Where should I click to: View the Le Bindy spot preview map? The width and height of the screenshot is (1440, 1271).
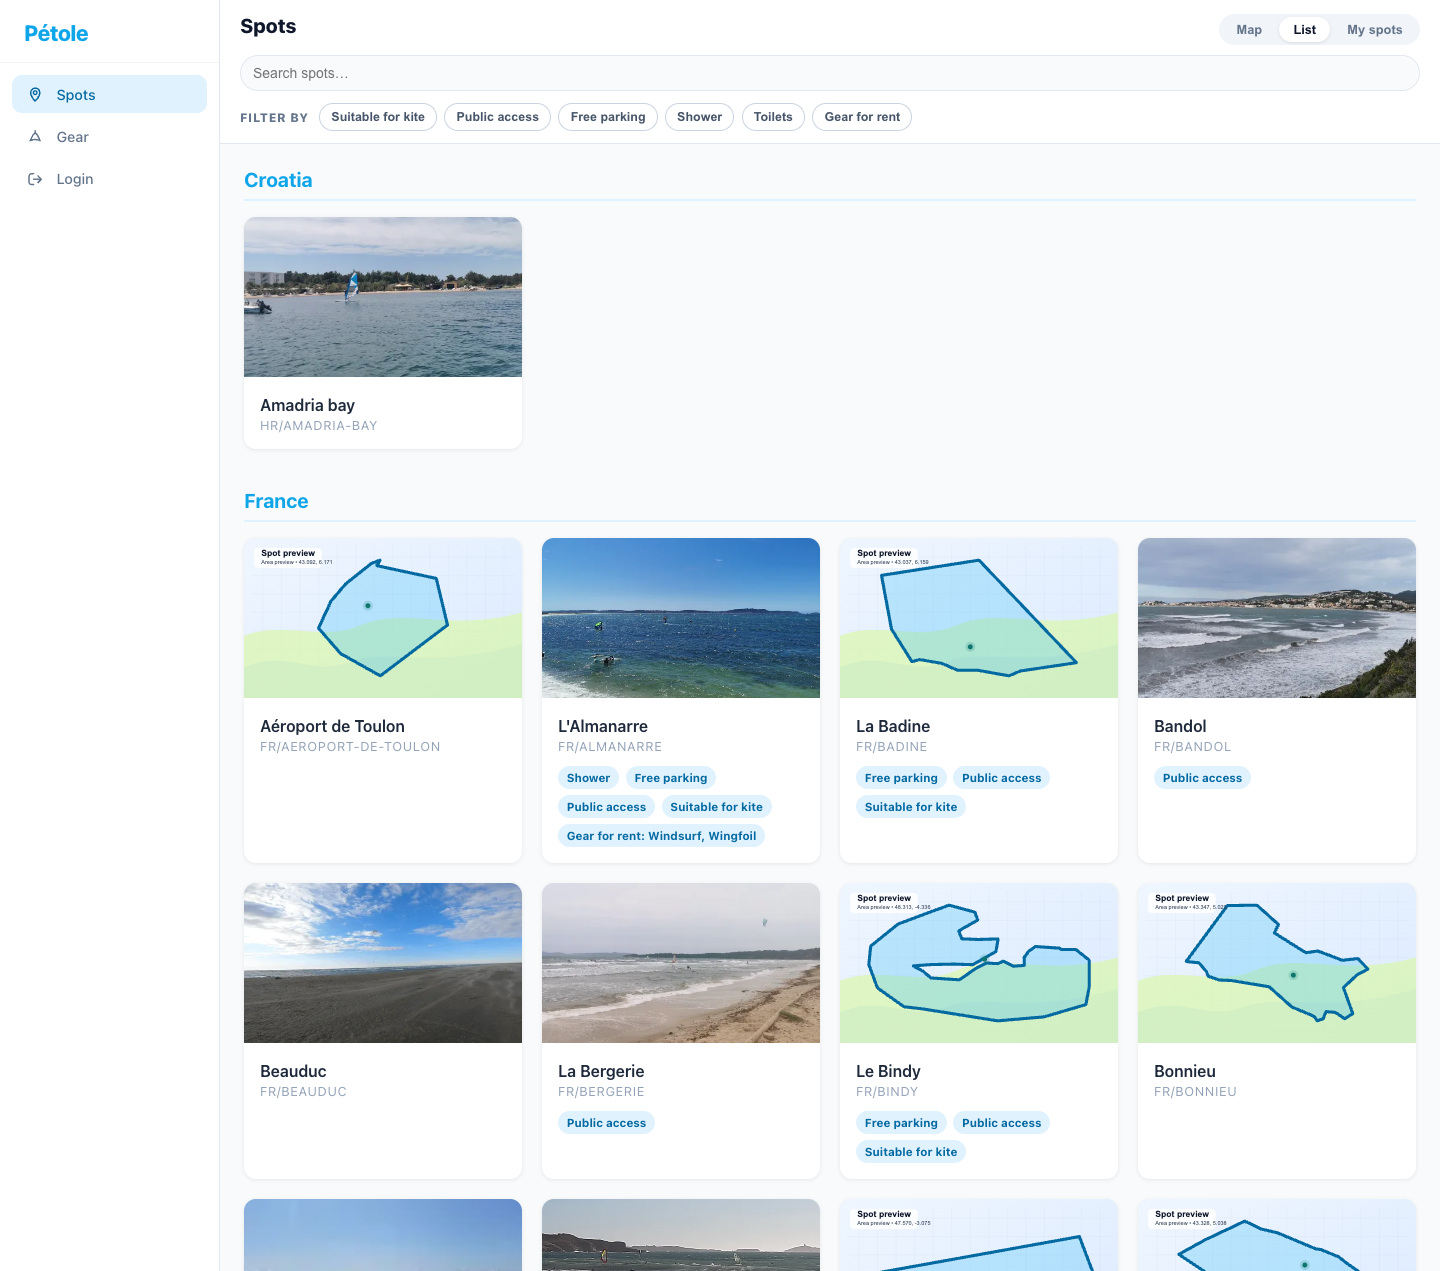click(979, 963)
